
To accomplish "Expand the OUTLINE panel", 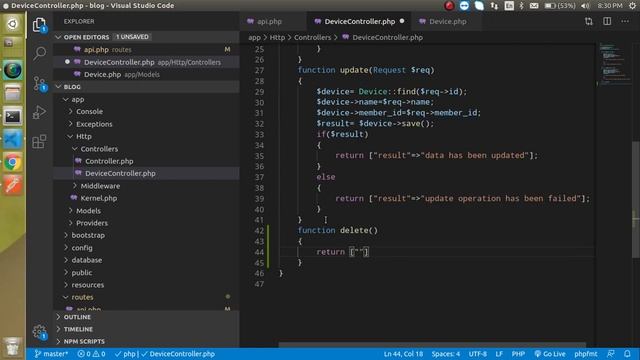I will (147, 317).
